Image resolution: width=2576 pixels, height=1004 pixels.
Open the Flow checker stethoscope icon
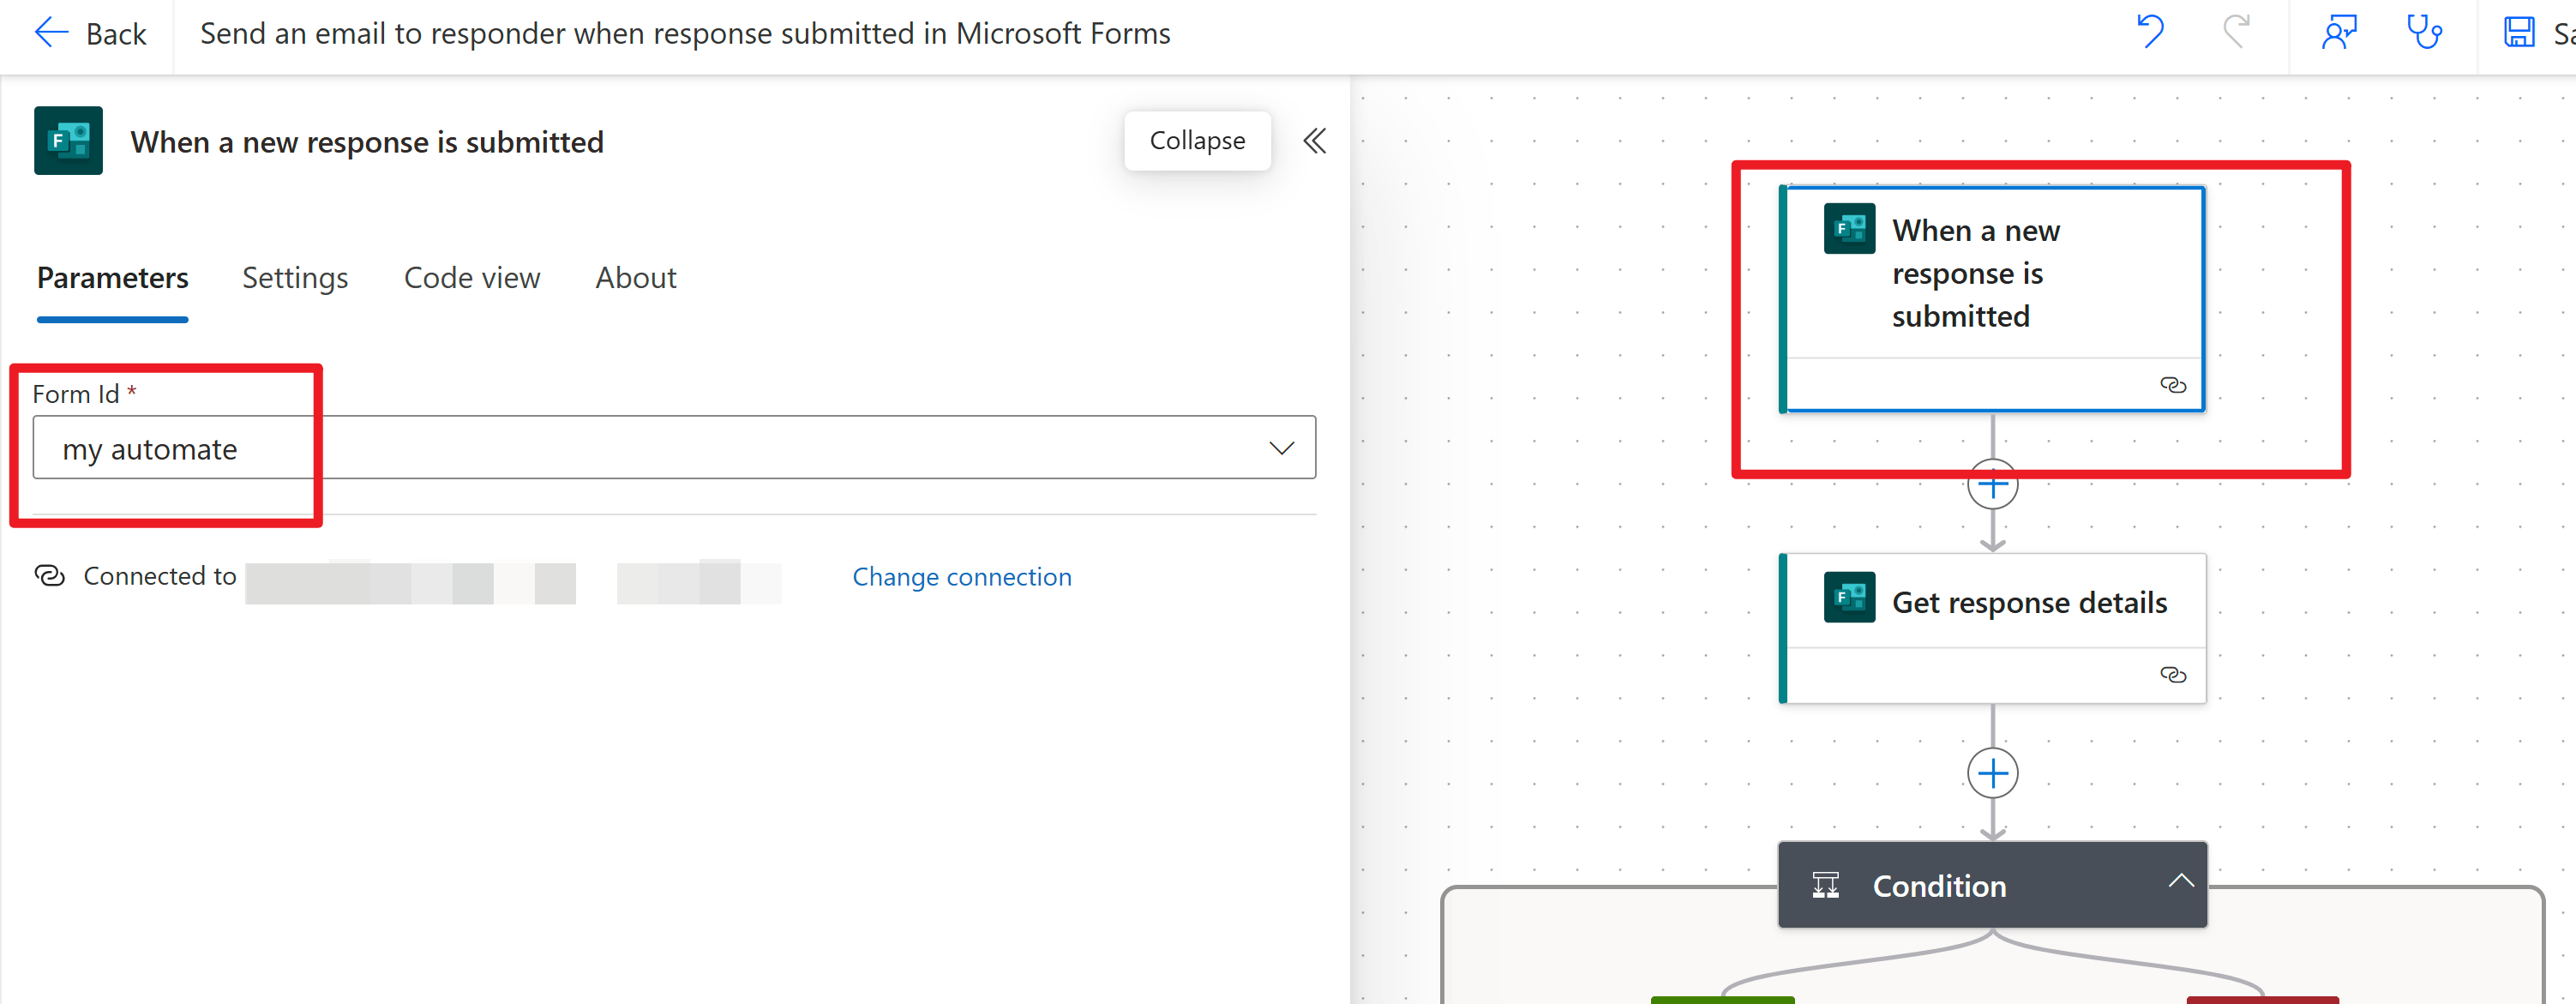(x=2424, y=32)
